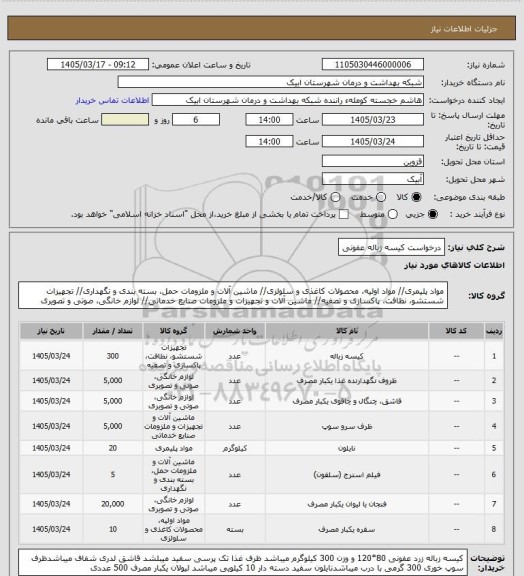The image size is (524, 576).
Task: Click the delivery city field آبیک
Action: click(373, 179)
